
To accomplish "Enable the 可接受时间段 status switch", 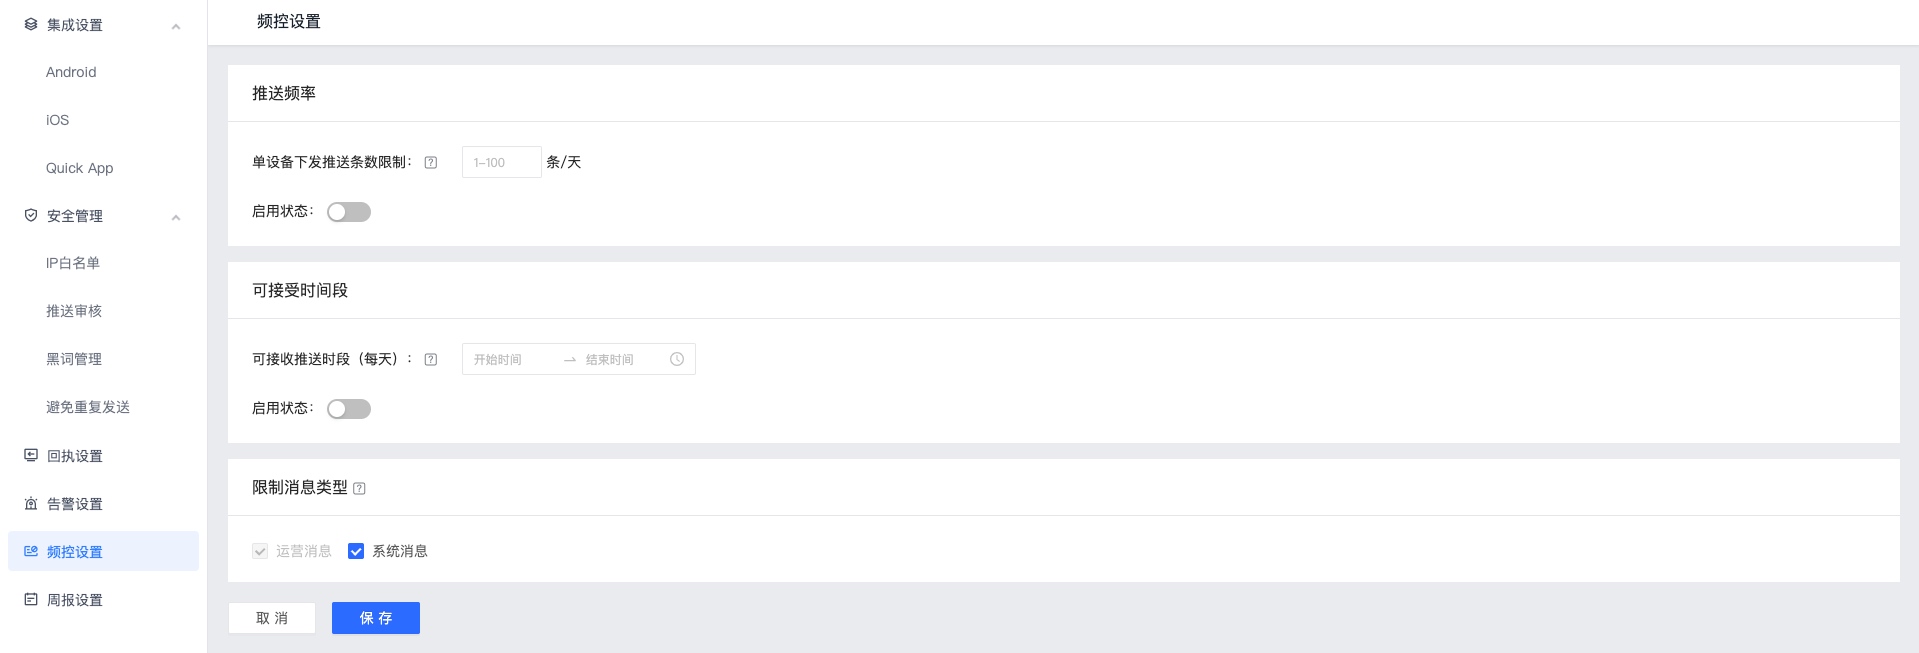I will 349,409.
